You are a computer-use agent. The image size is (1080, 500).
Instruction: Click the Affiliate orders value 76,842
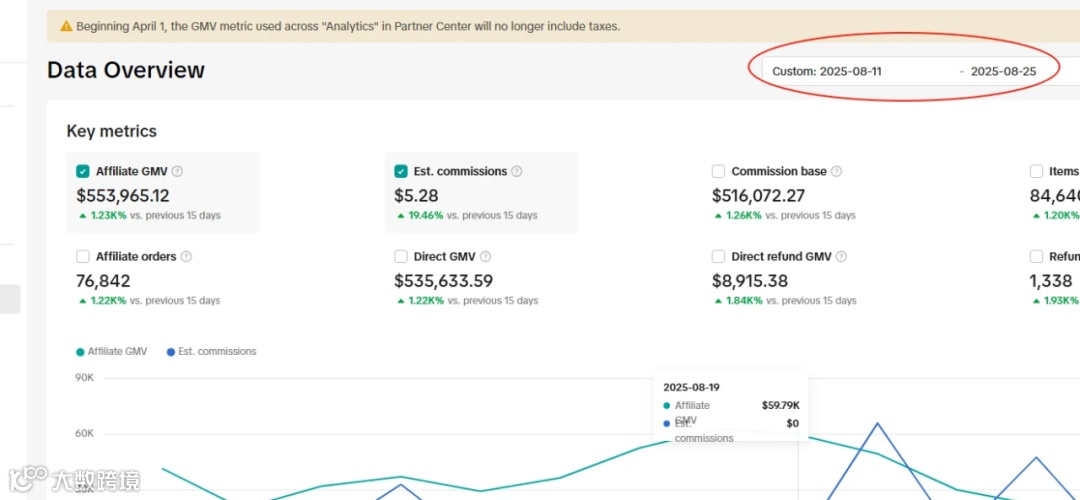103,281
